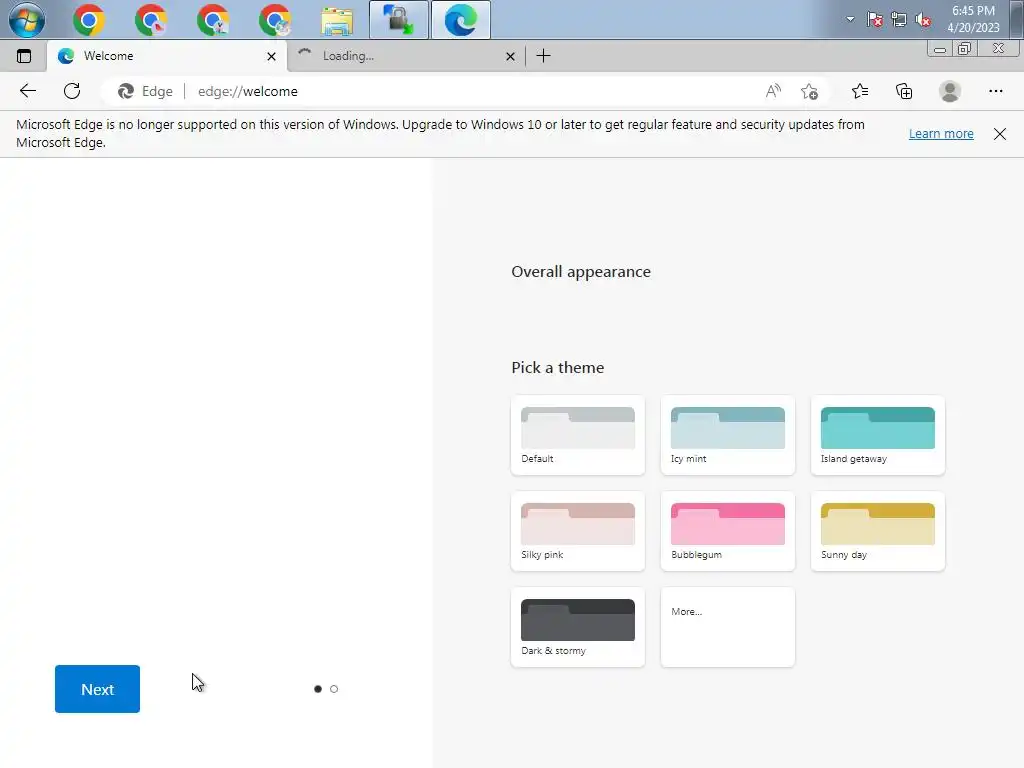Pick the Bubblegum theme
Screen dimensions: 1024x768
(728, 531)
